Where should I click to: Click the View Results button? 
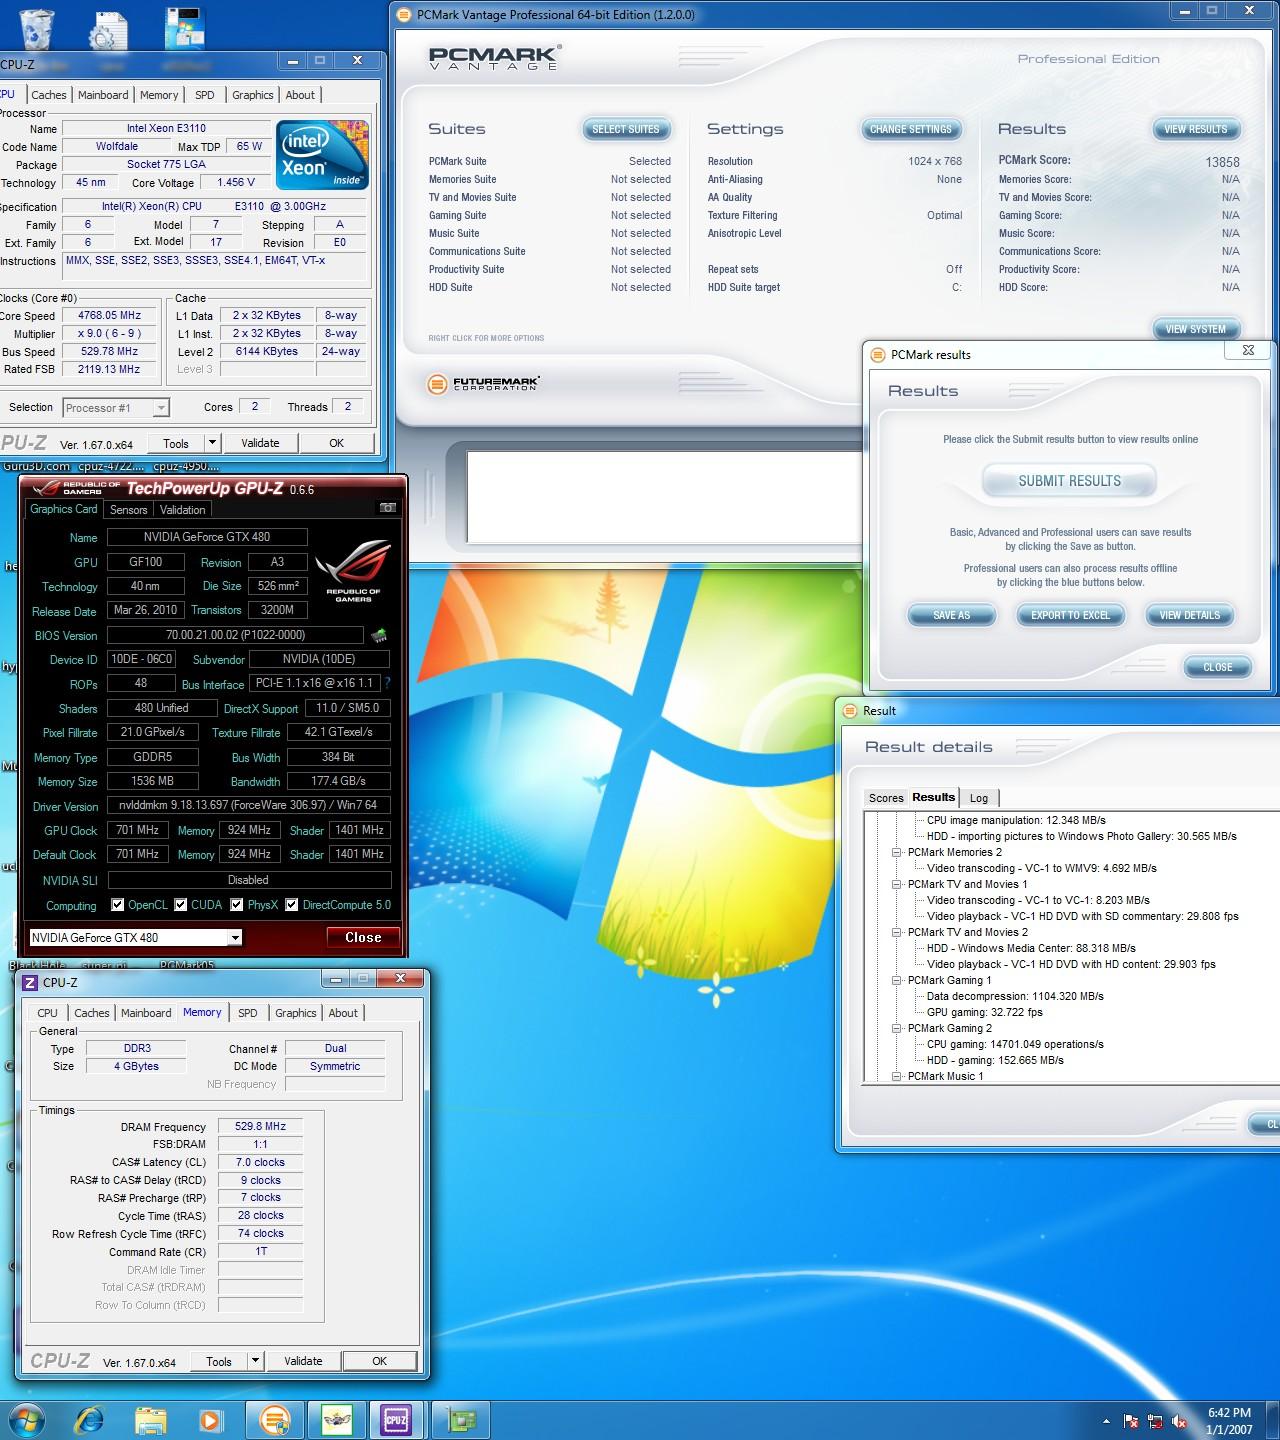click(x=1195, y=129)
